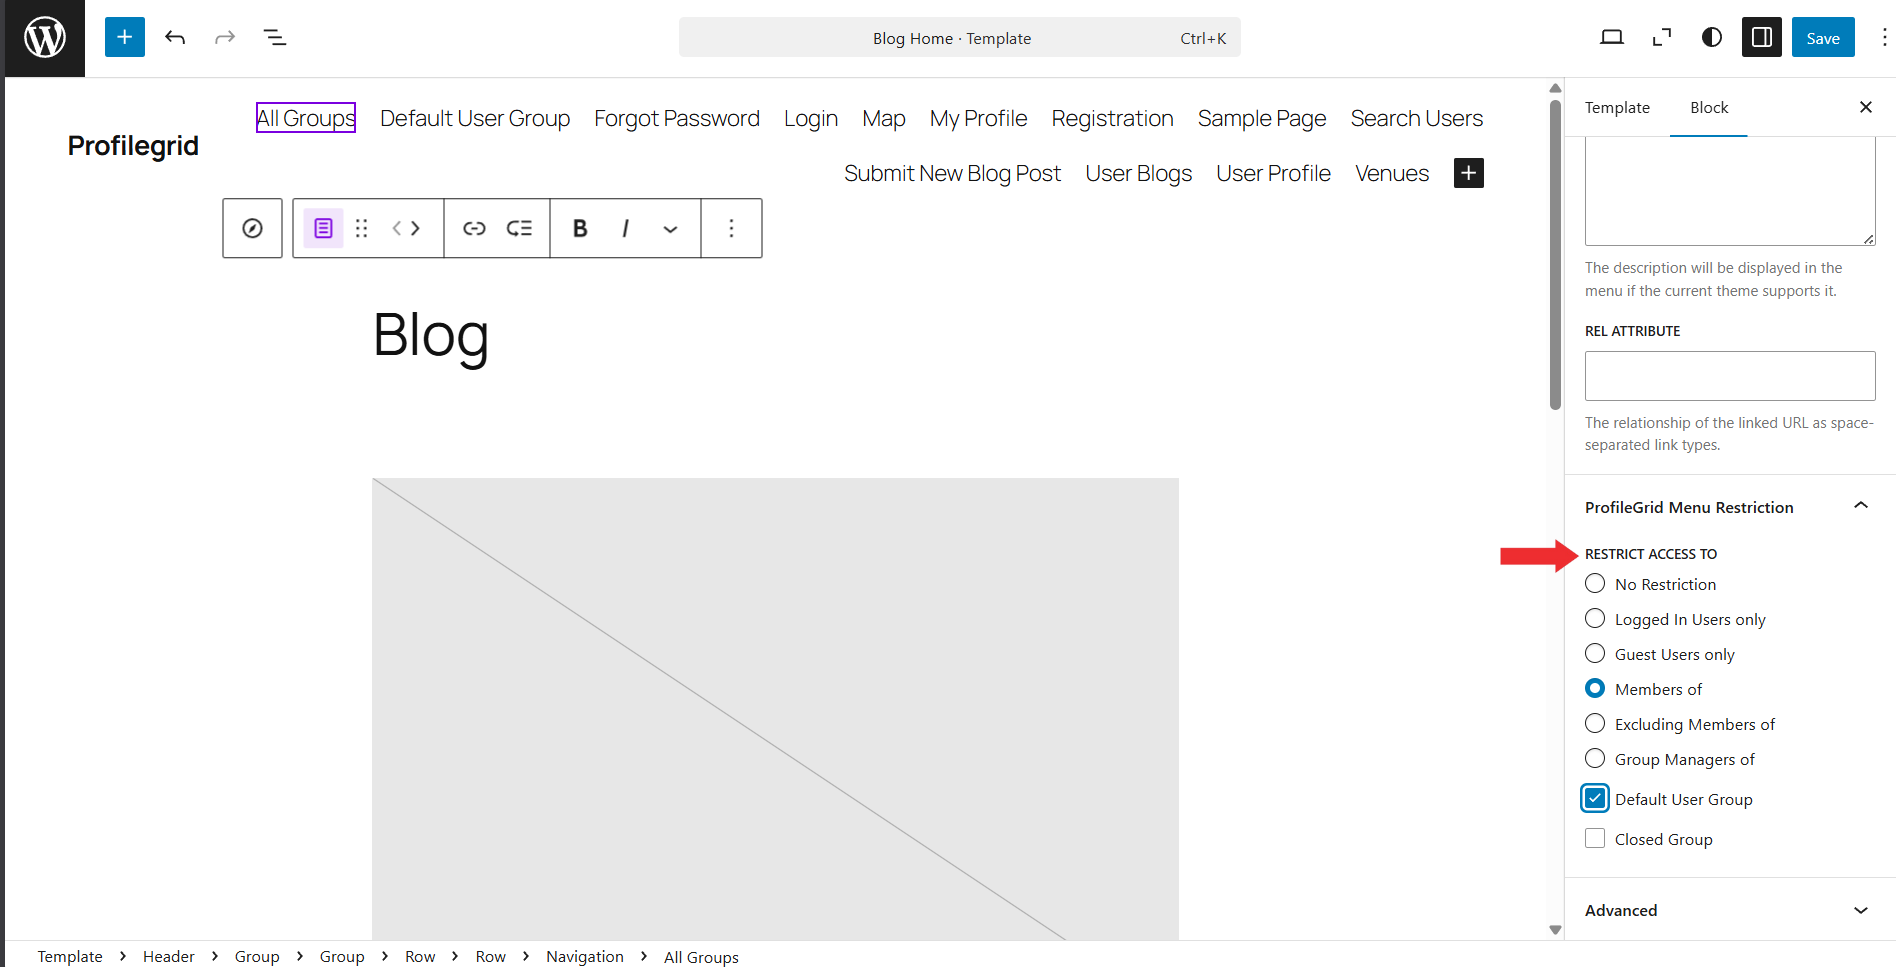
Task: Open the Document Overview list icon
Action: [x=274, y=38]
